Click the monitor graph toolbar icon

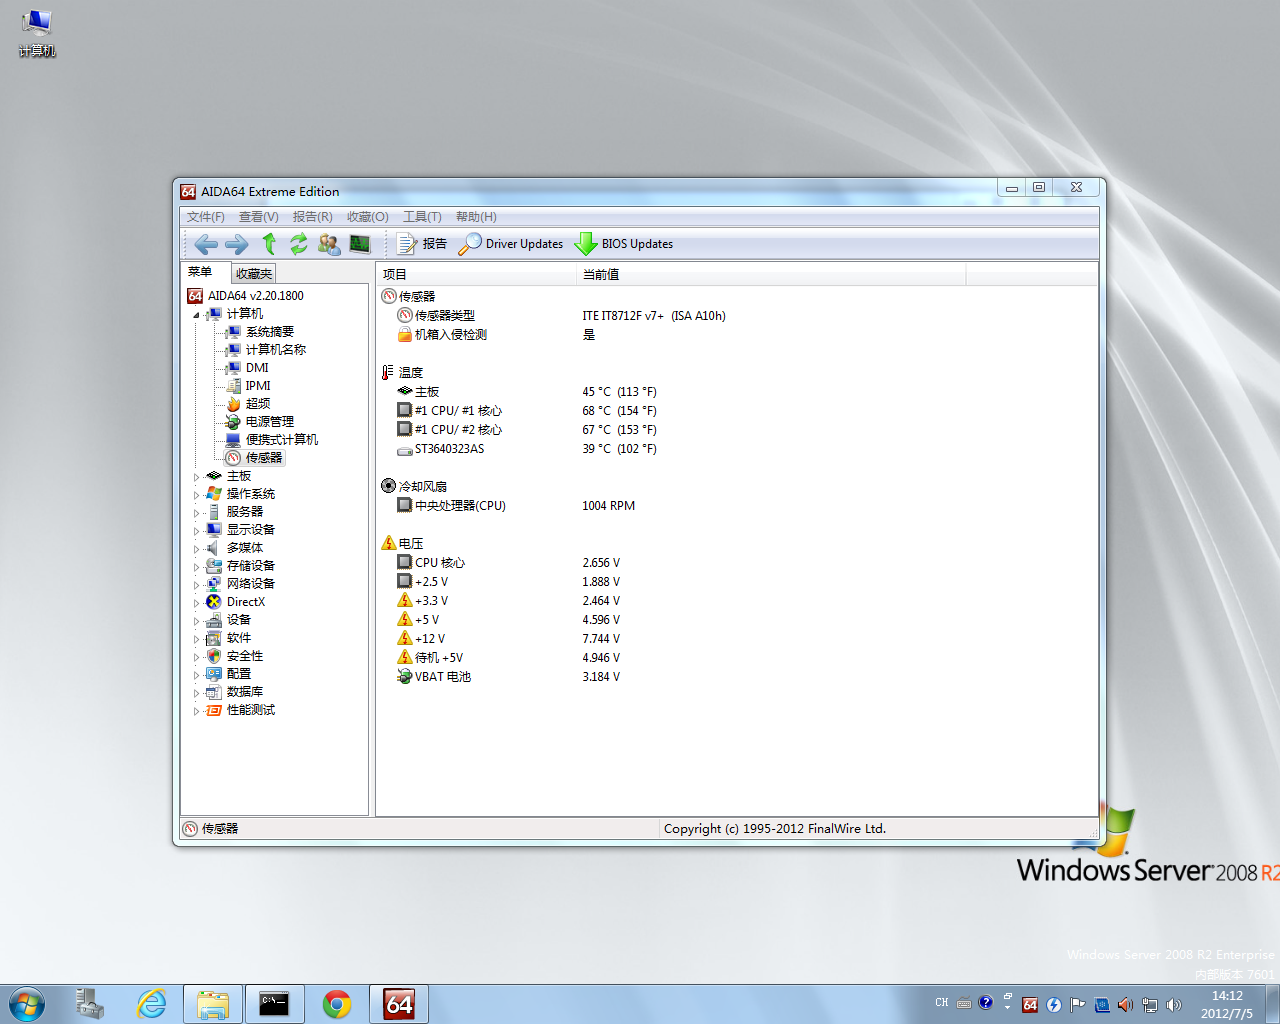pyautogui.click(x=360, y=244)
